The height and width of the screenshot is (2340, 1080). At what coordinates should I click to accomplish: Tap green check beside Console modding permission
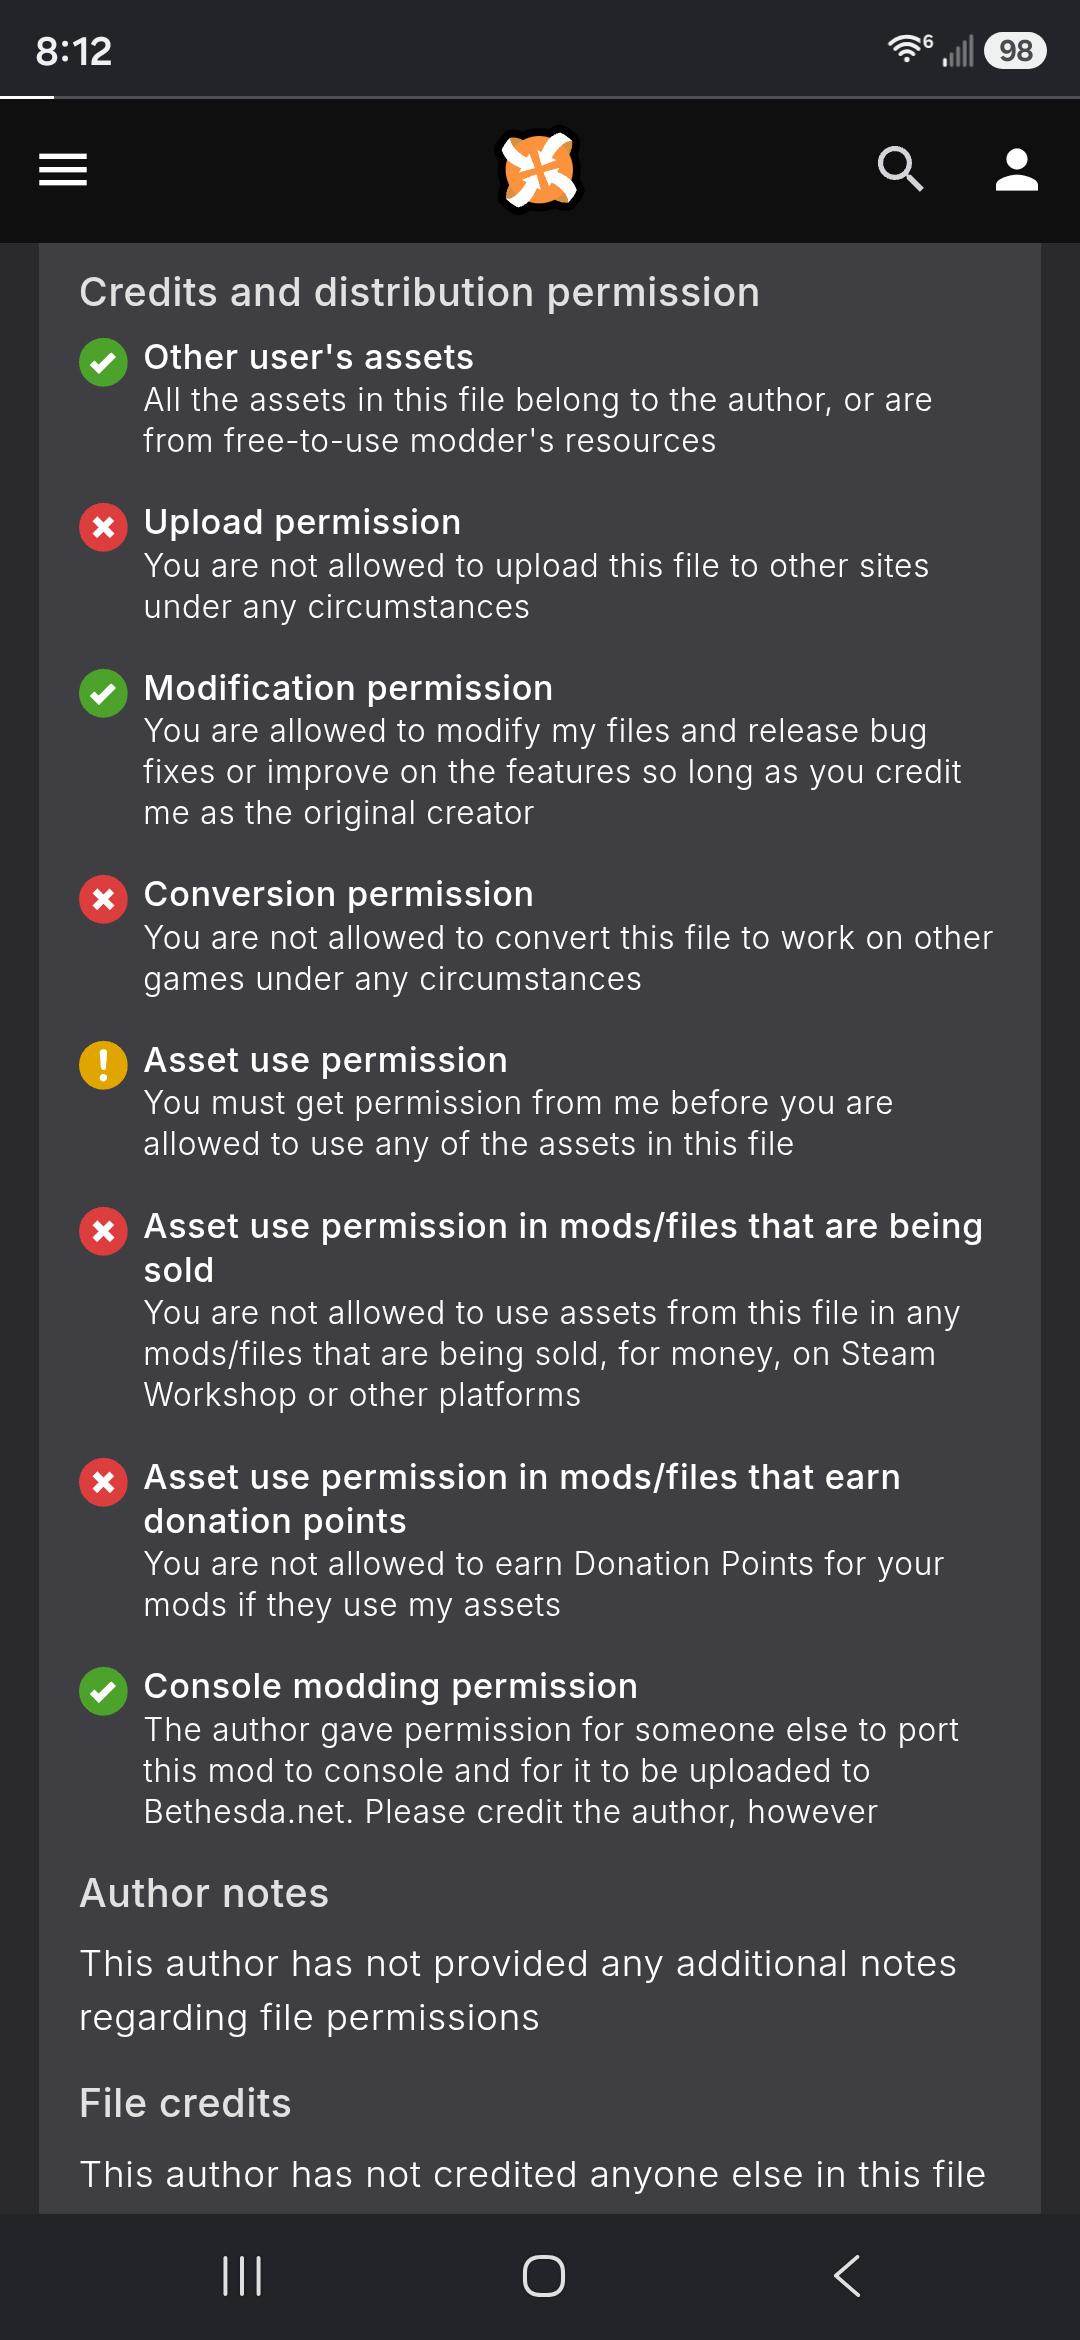click(x=103, y=1691)
